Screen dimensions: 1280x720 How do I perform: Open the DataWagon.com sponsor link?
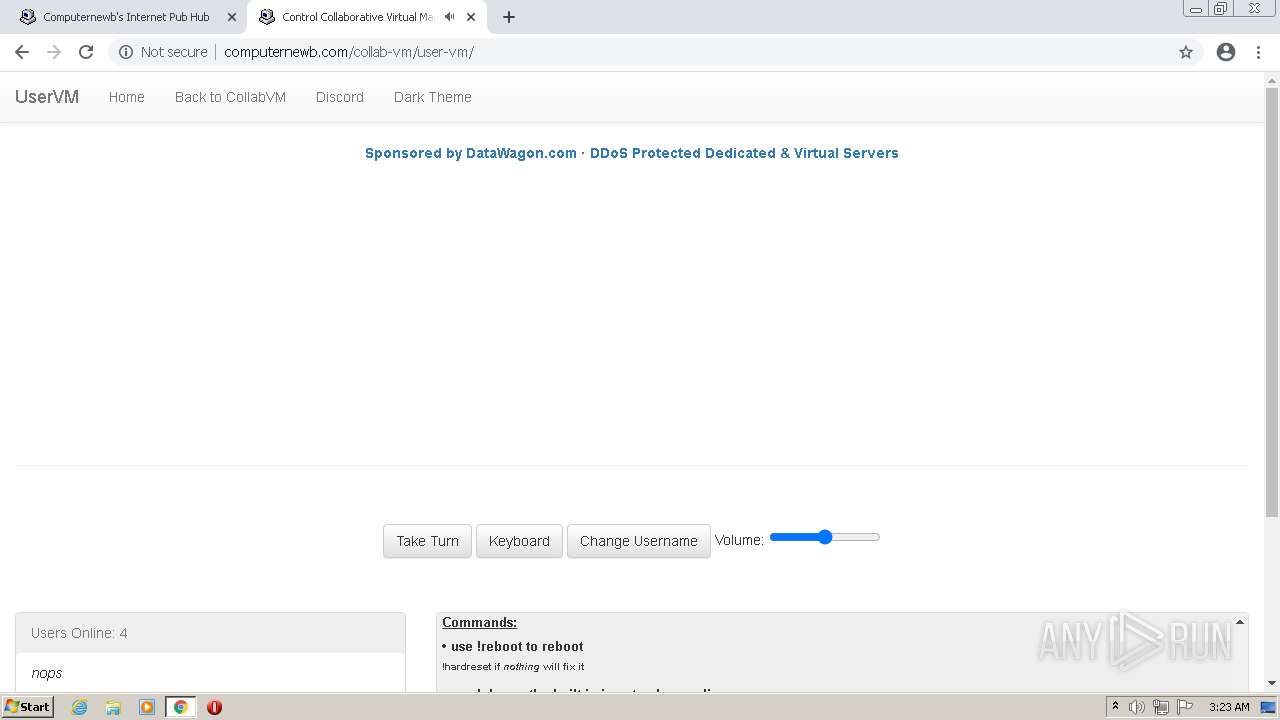pos(632,153)
